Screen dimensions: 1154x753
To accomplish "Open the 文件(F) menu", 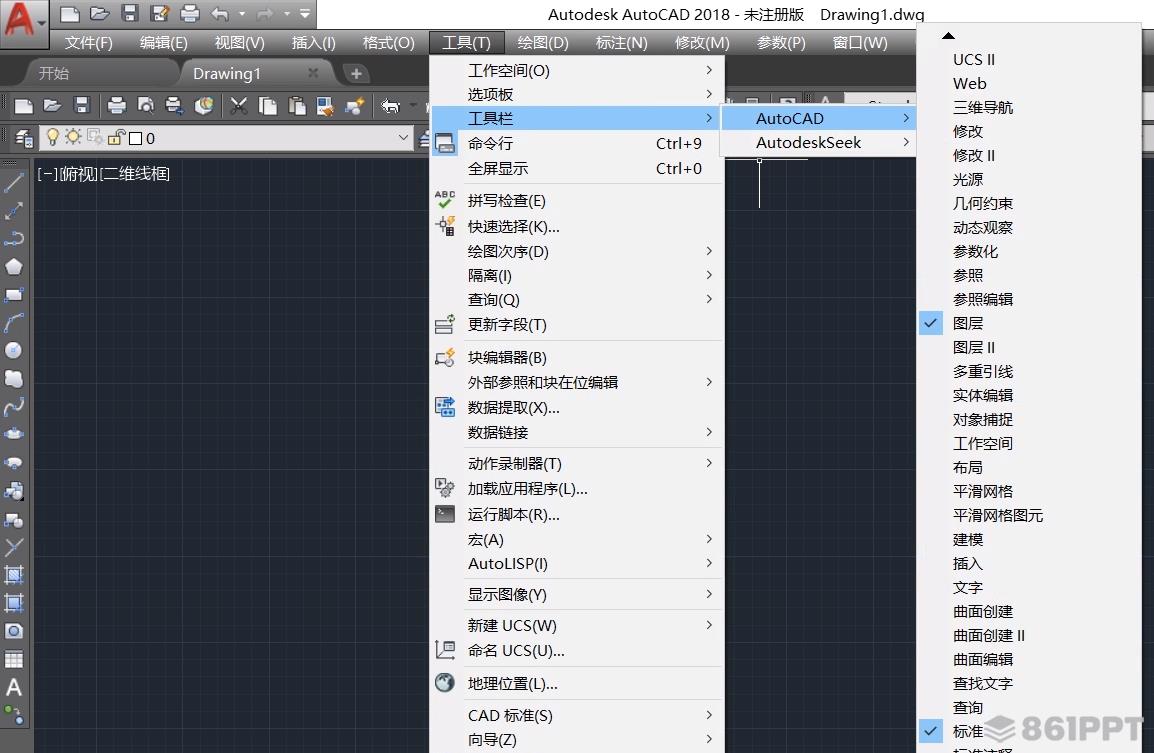I will pos(88,43).
